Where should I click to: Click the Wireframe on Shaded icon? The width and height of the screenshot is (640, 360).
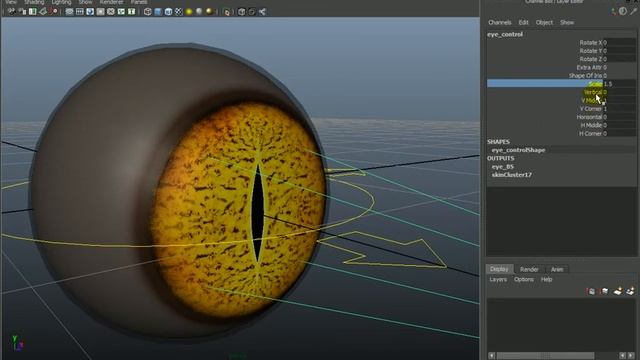168,12
